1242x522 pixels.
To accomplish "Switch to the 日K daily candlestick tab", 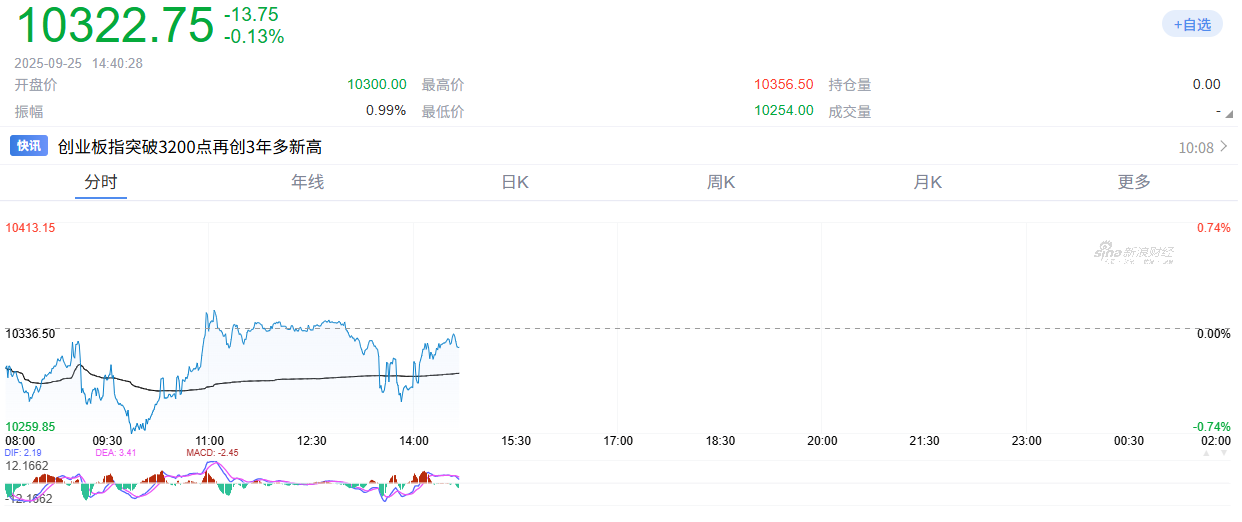I will 515,182.
